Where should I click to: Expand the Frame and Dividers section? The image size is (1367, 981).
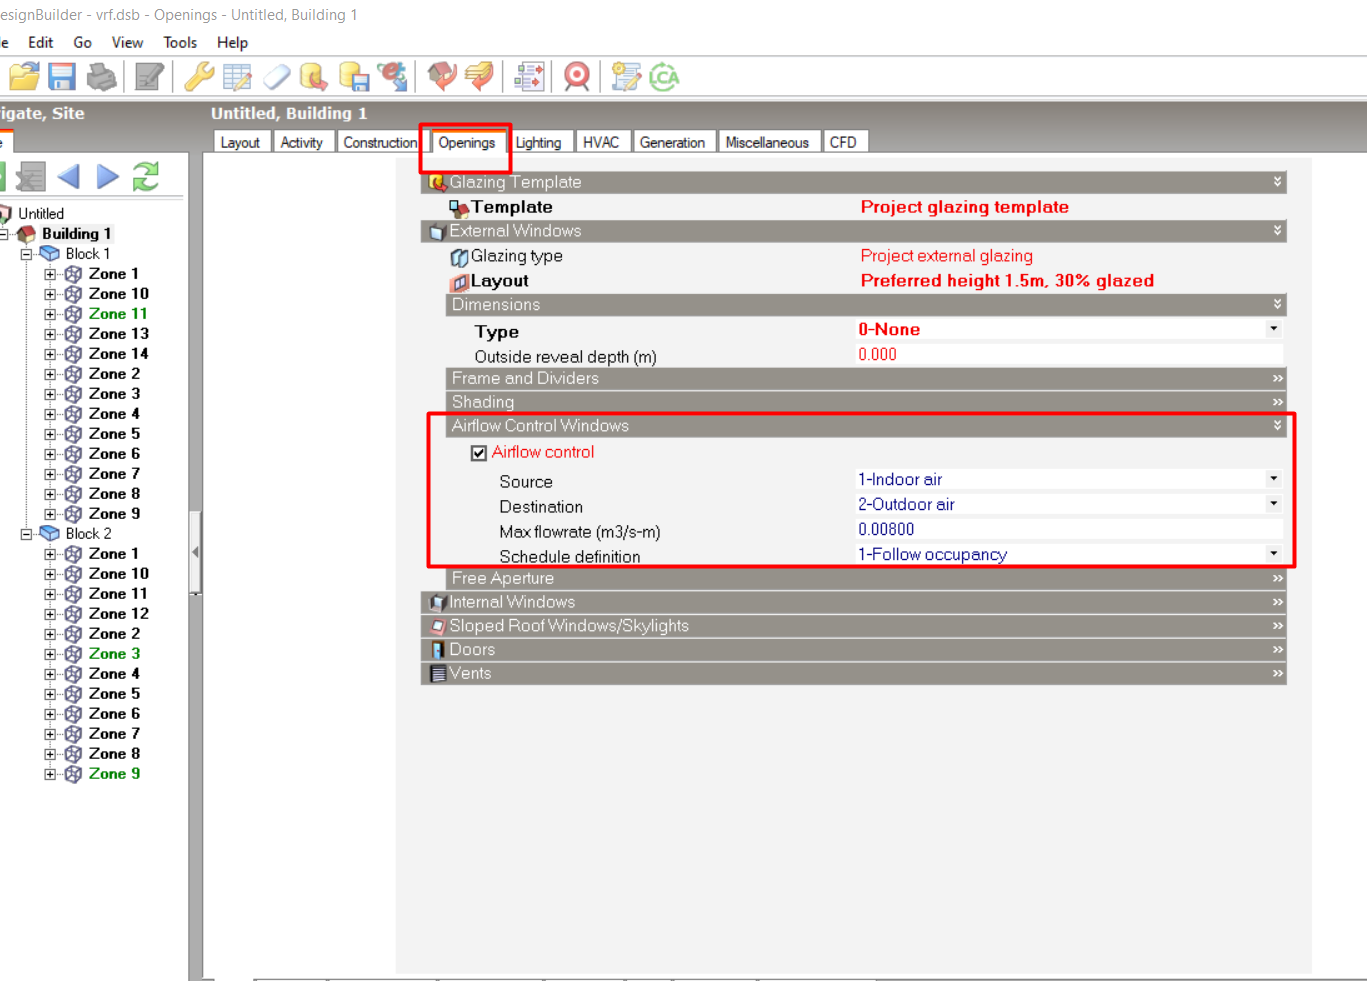866,378
